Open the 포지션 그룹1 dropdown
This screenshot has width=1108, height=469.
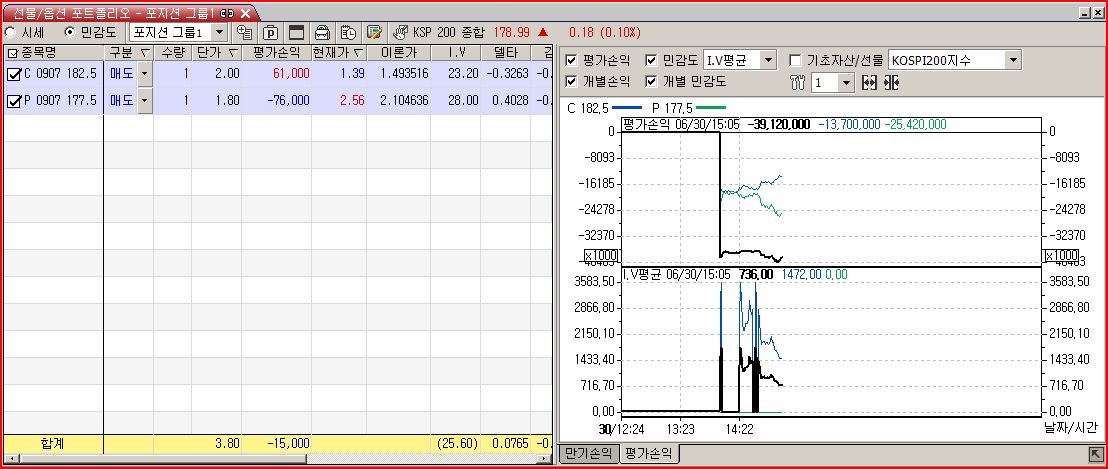pyautogui.click(x=219, y=32)
